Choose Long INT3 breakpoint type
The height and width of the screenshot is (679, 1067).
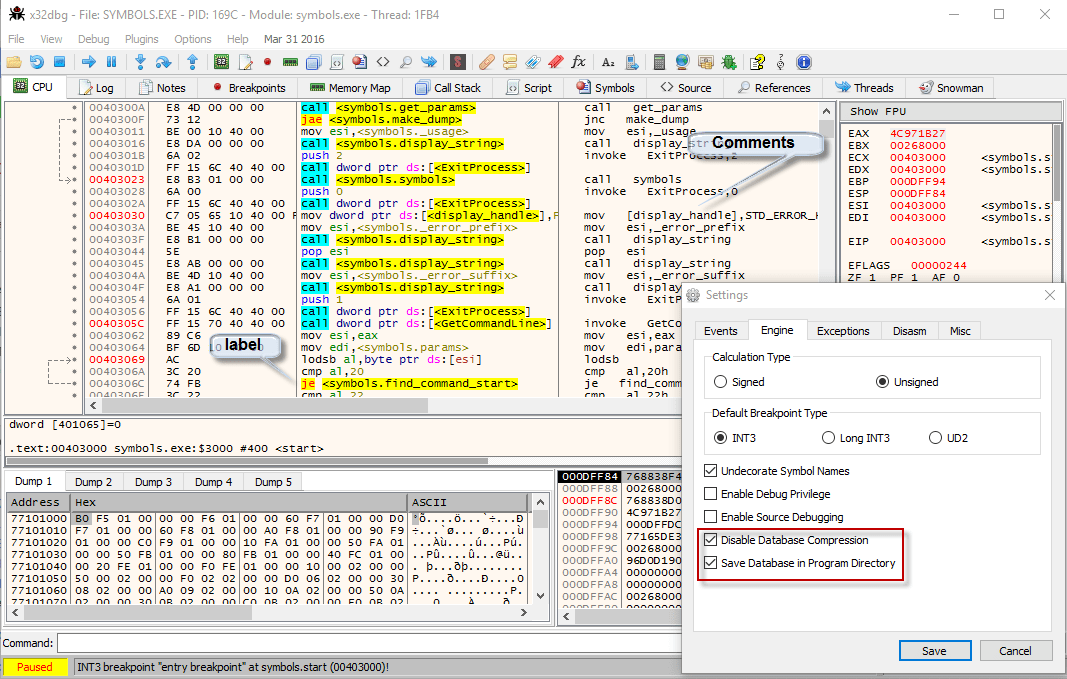[828, 438]
